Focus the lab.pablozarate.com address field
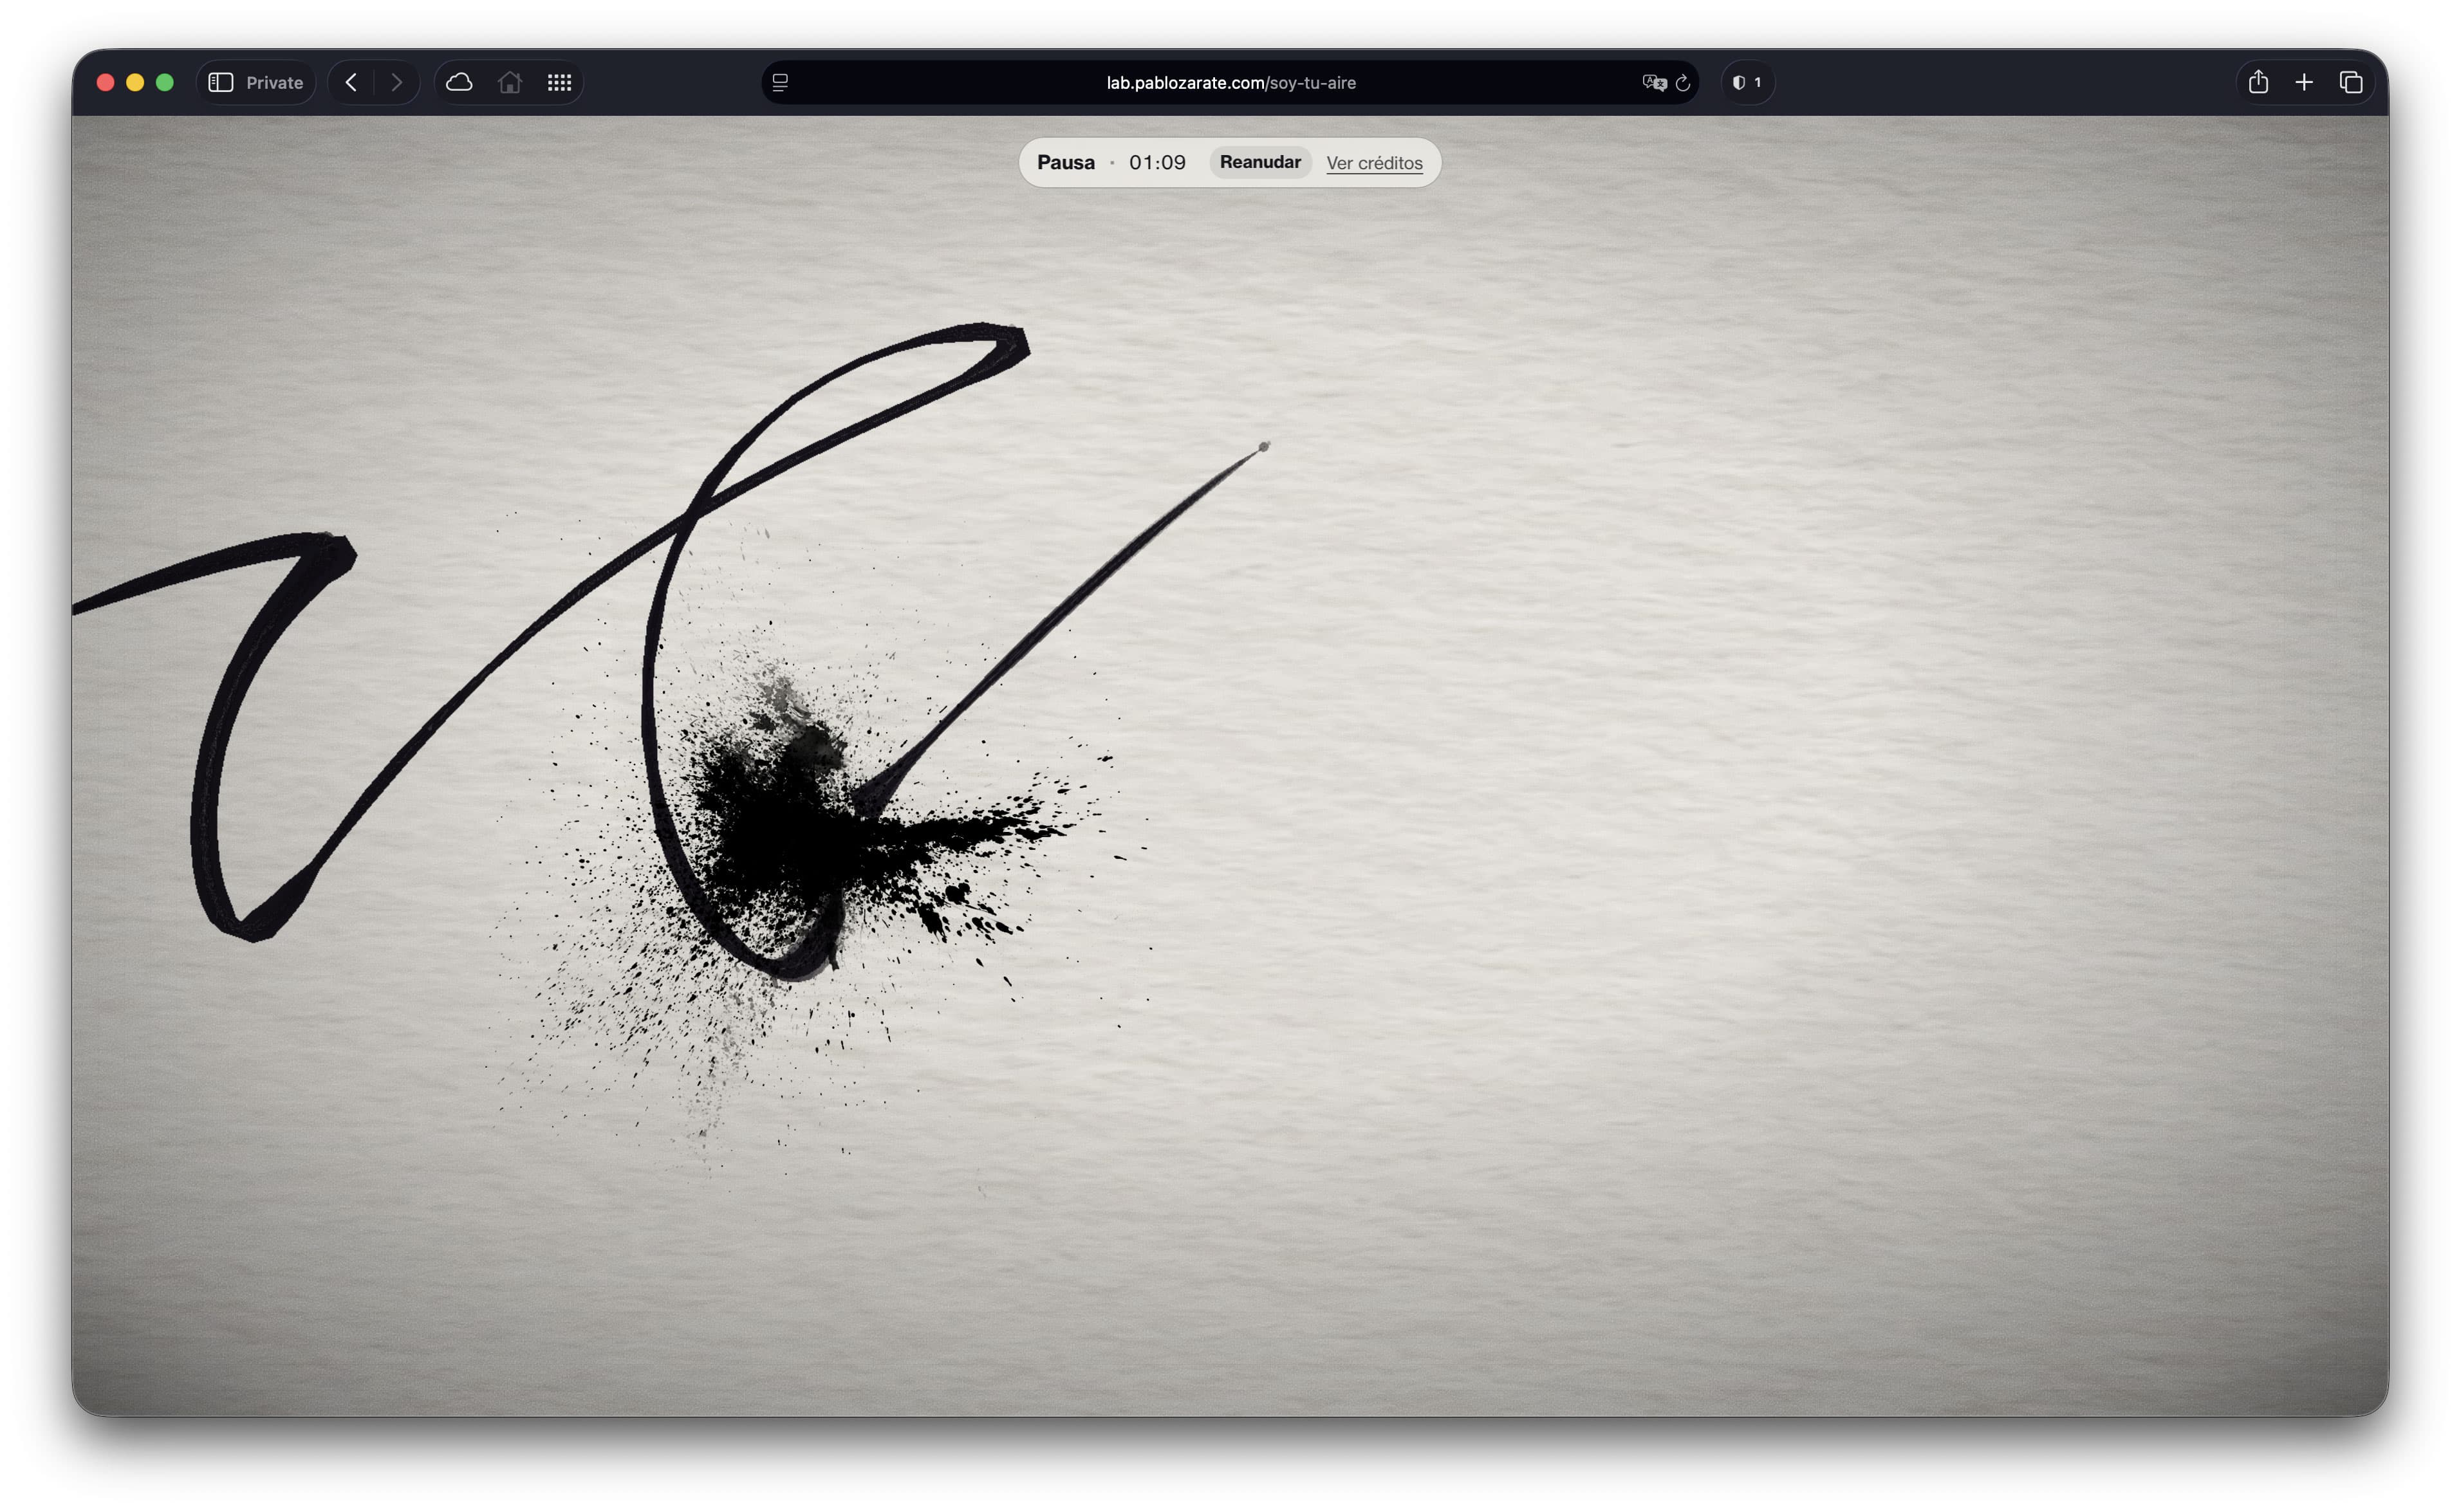The image size is (2461, 1512). tap(1230, 83)
